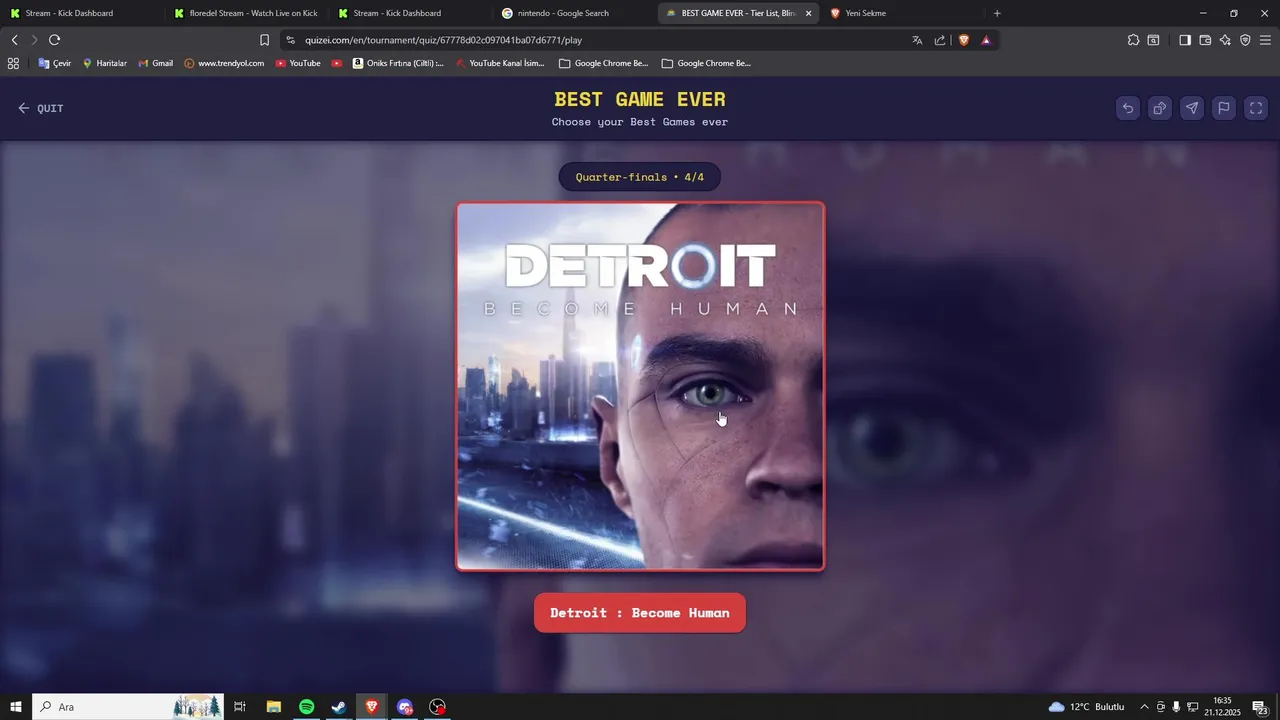Open the extensions puzzle icon
Image resolution: width=1280 pixels, height=720 pixels.
pos(1133,40)
